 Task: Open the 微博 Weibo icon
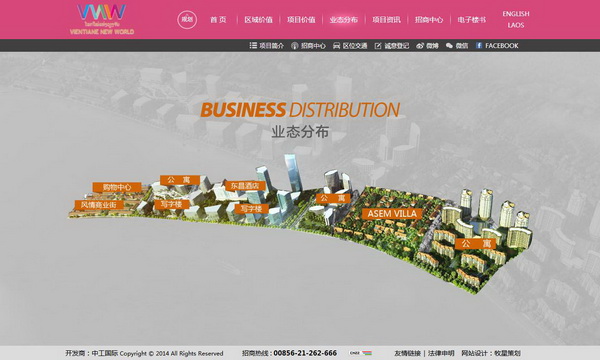420,46
